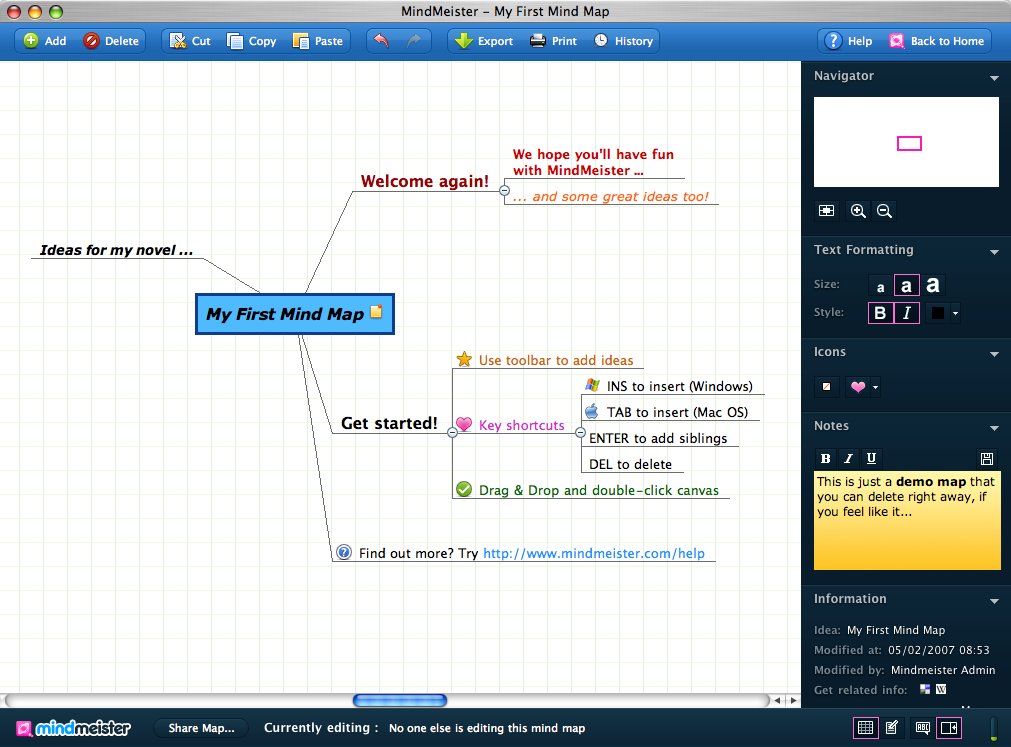The height and width of the screenshot is (747, 1011).
Task: Apply the pink heart icon in Icons panel
Action: click(858, 387)
